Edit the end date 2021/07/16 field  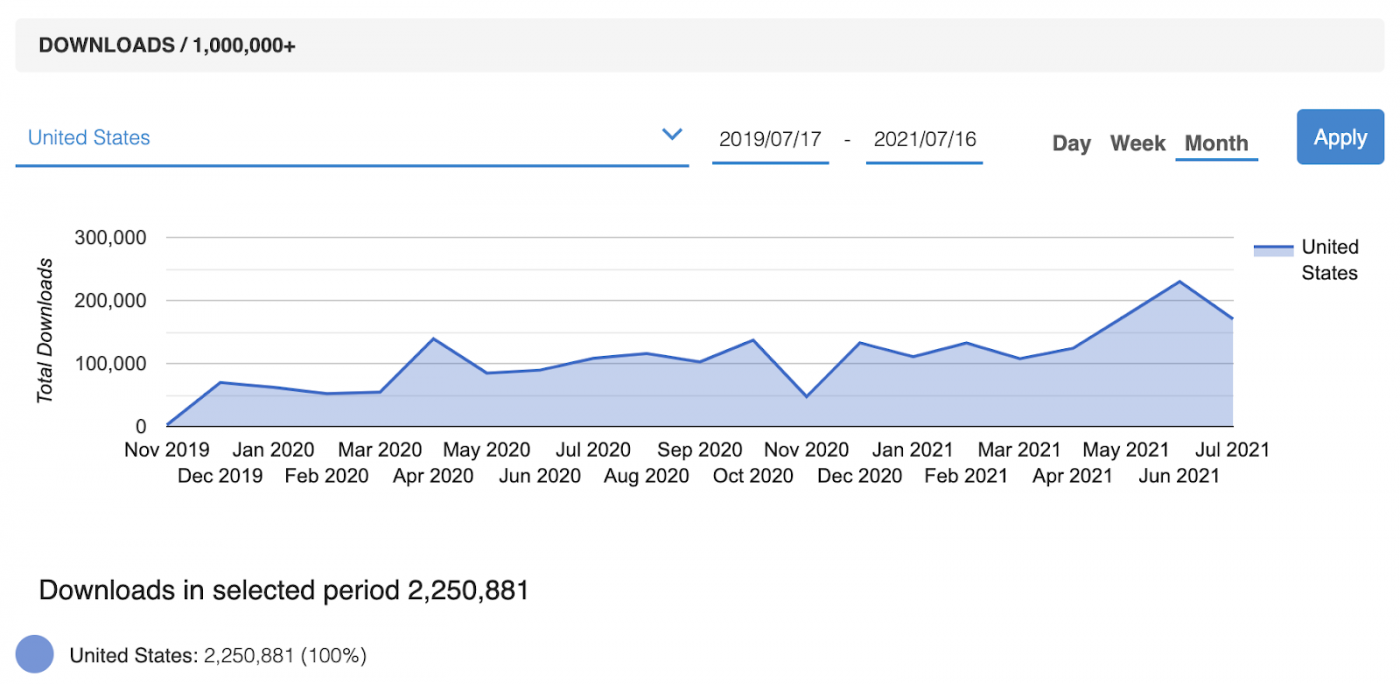click(924, 139)
